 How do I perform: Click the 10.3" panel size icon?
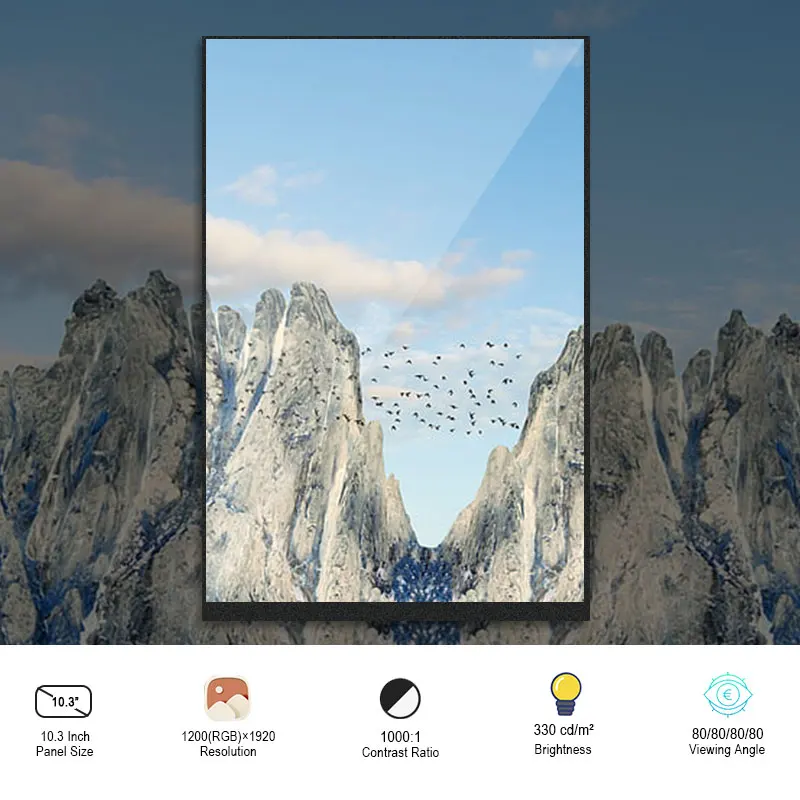(63, 702)
